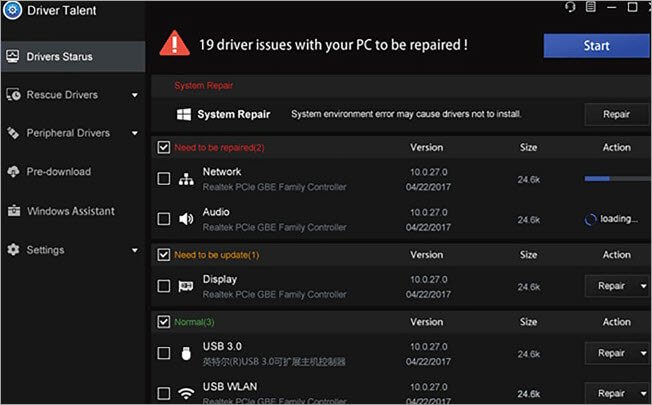Screen dimensions: 652x405
Task: Click the Network driver icon
Action: point(186,179)
